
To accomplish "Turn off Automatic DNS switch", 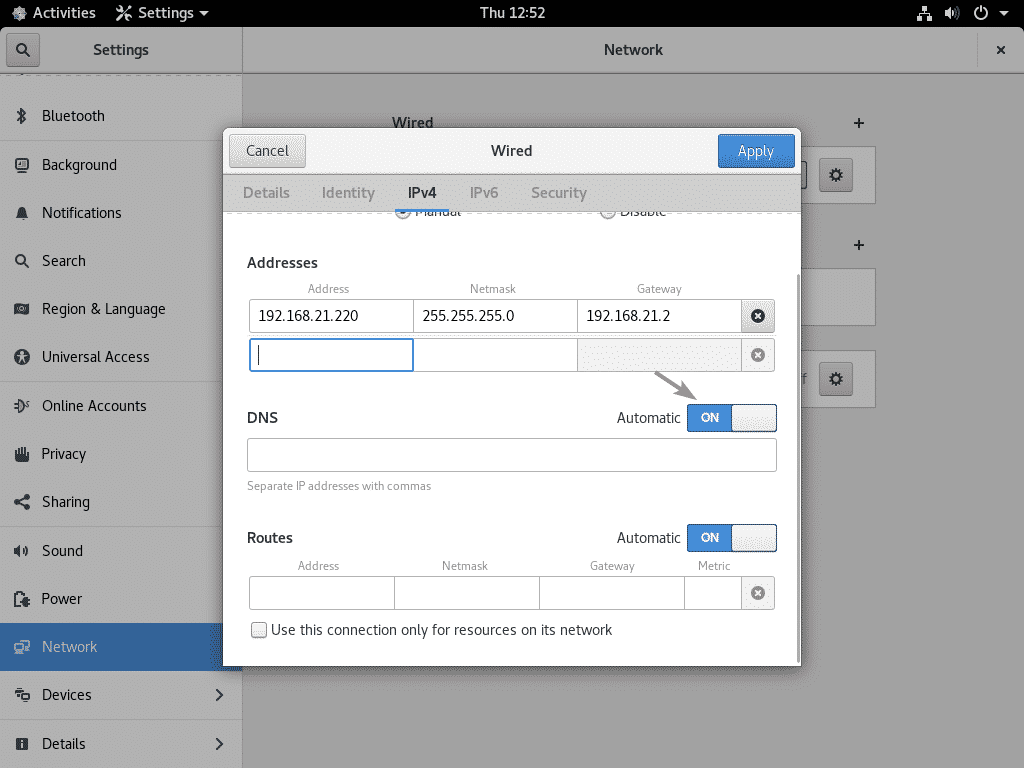I will (731, 418).
